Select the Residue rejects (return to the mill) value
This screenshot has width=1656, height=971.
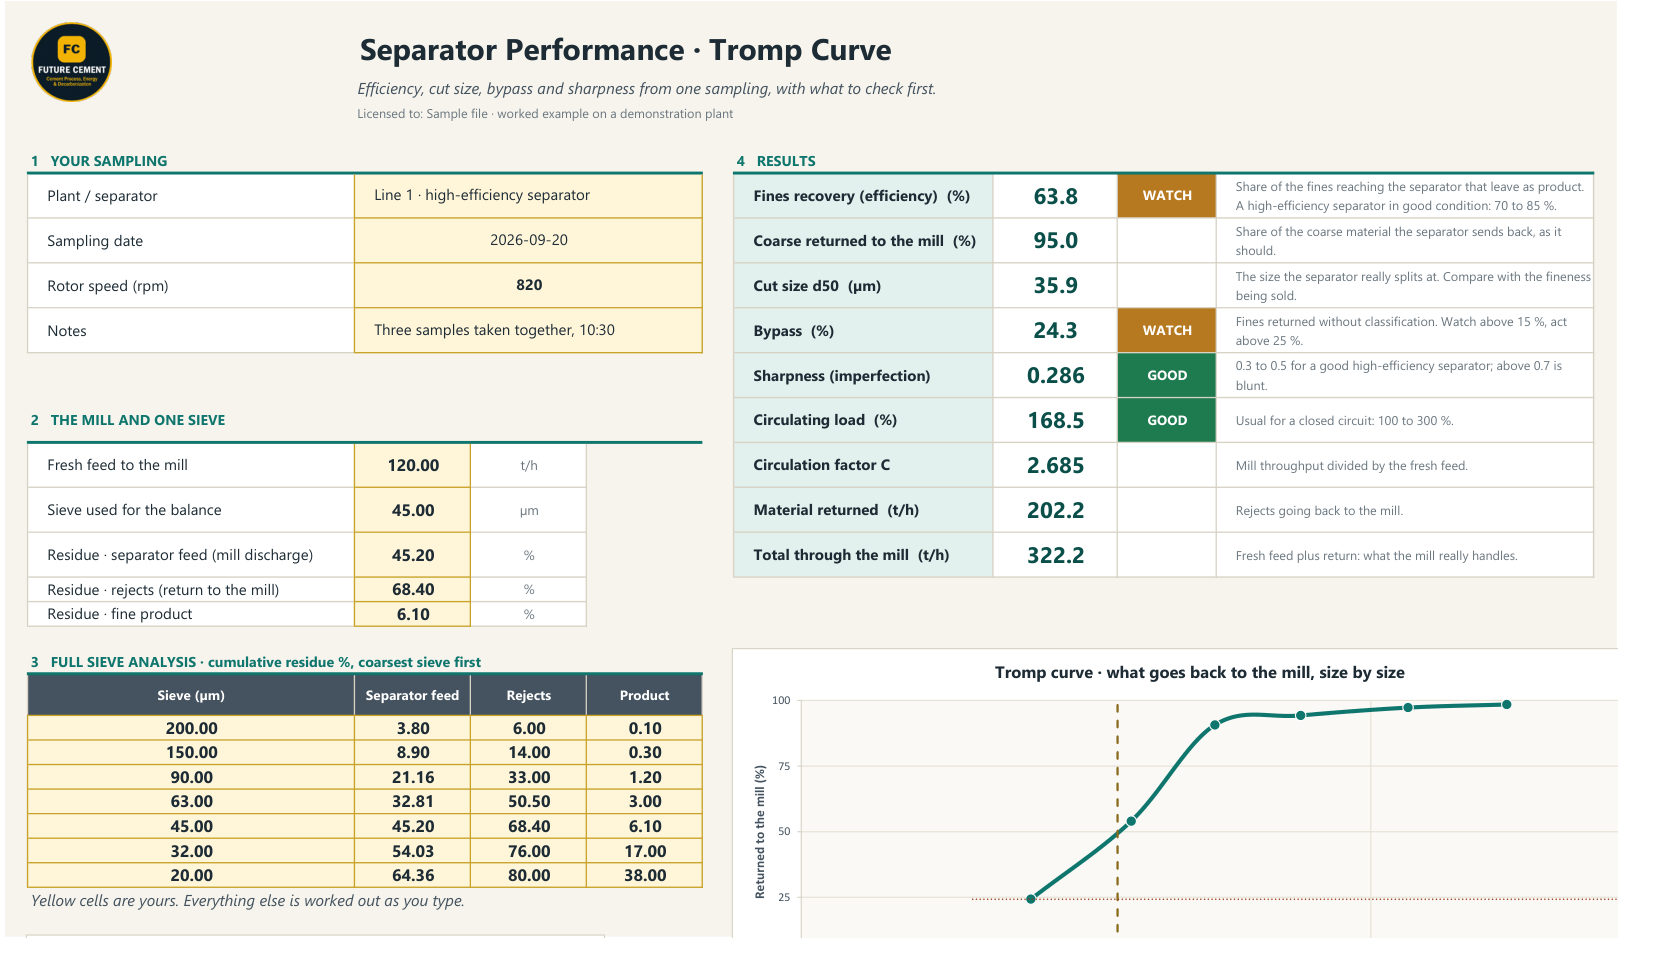click(412, 589)
